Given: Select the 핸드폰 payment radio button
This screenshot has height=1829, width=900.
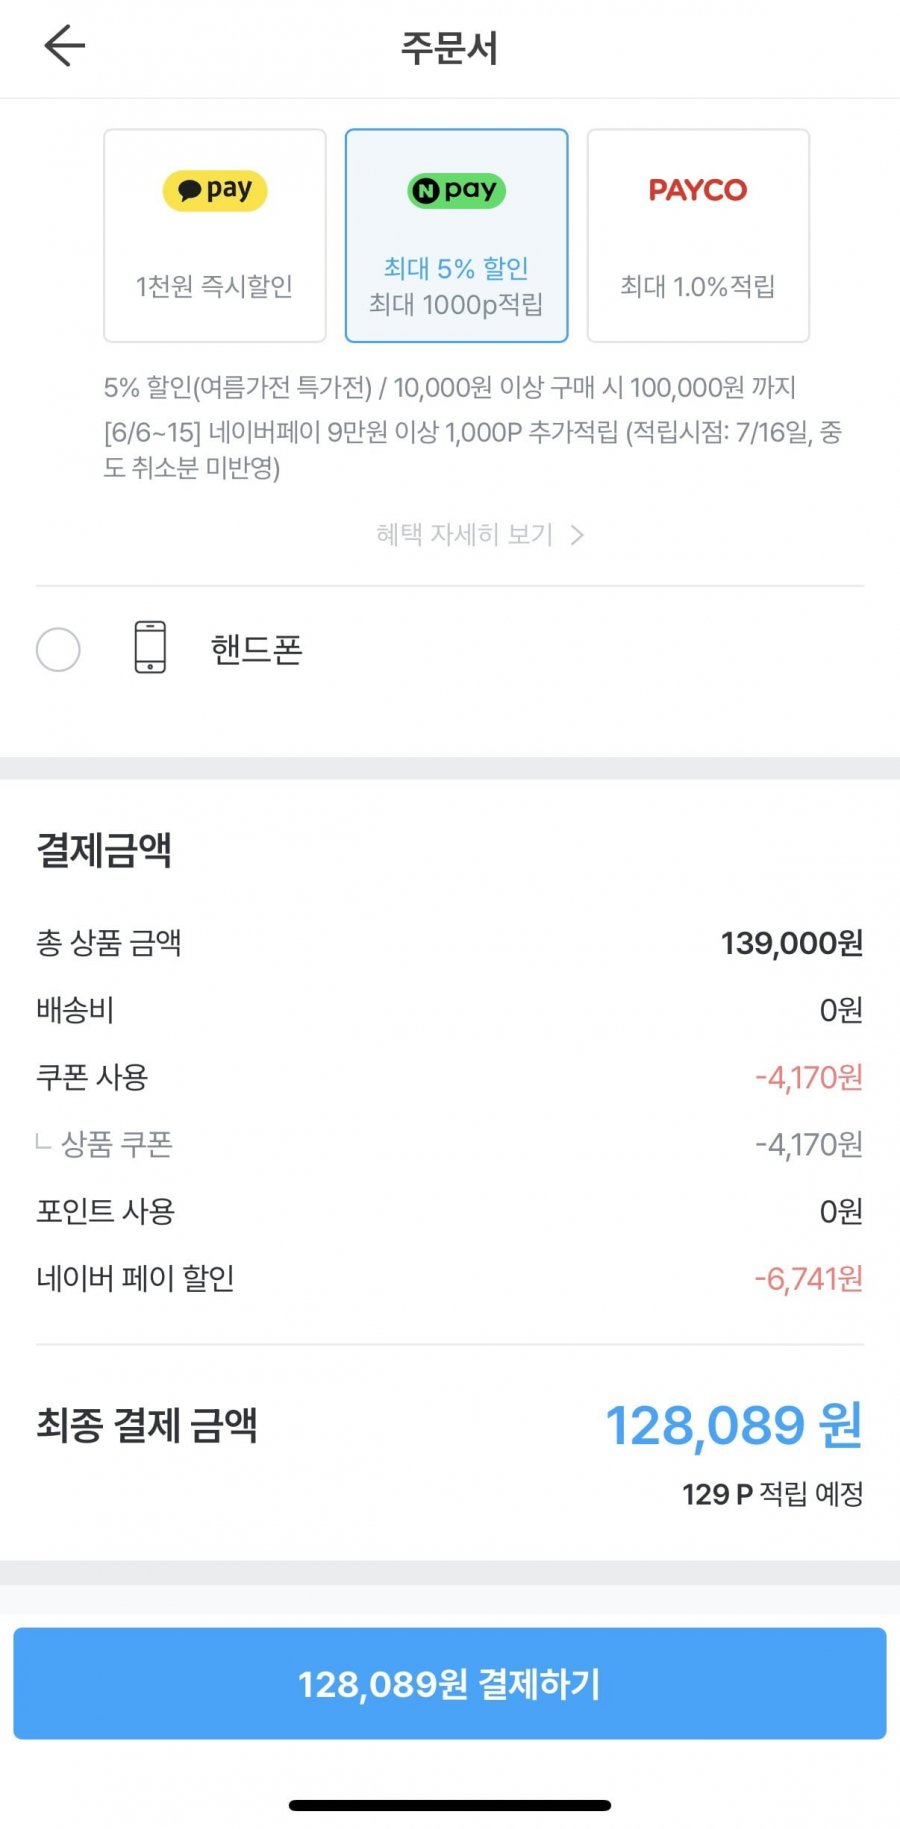Looking at the screenshot, I should click(x=58, y=649).
